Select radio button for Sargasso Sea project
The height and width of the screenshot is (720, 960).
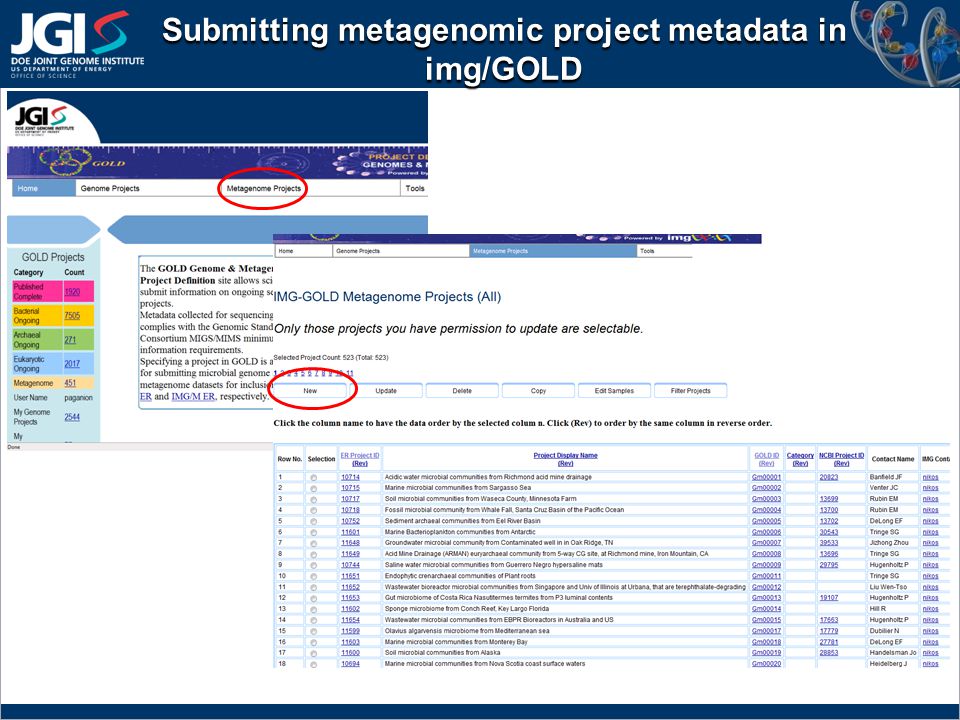click(x=313, y=489)
